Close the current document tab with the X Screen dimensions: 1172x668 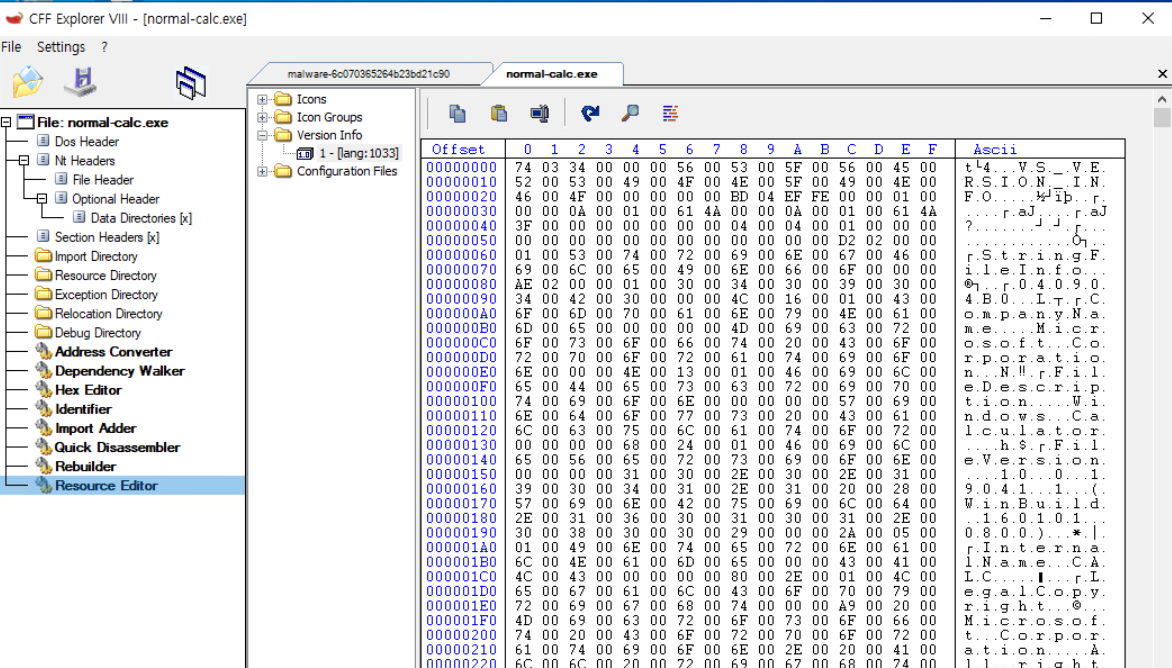[1162, 73]
